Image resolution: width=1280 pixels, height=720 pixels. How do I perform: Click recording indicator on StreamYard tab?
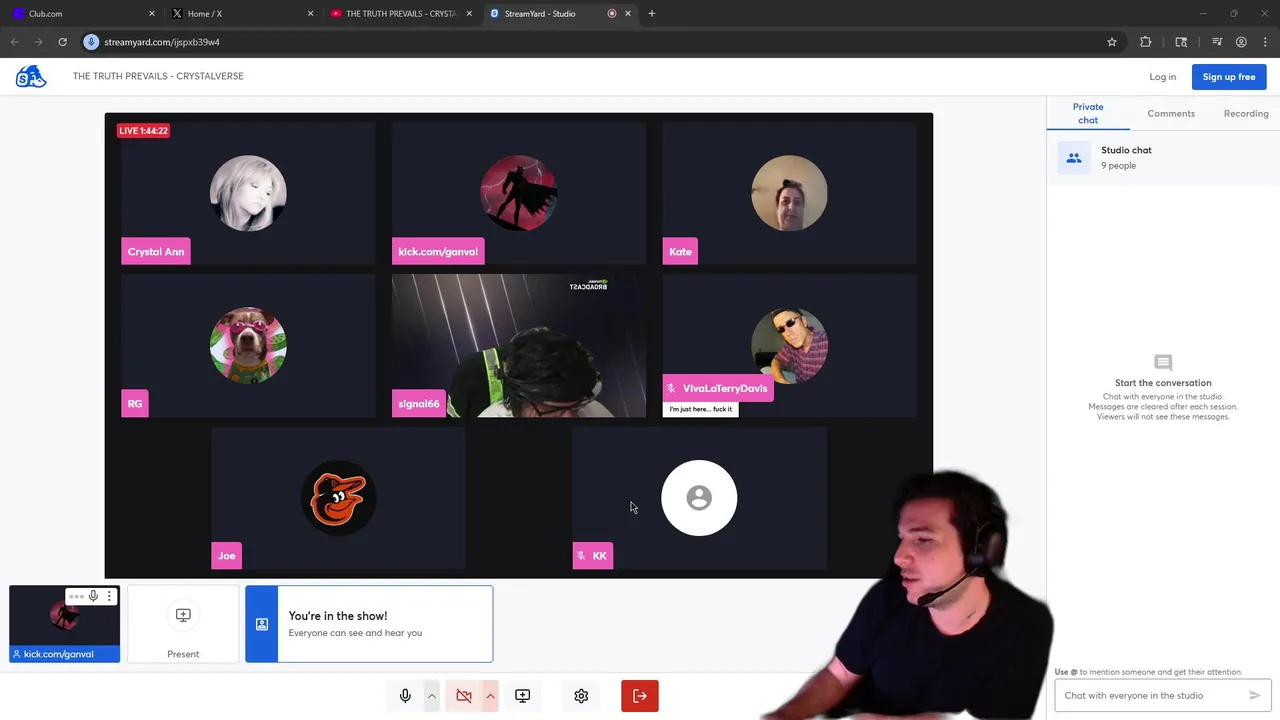coord(612,14)
